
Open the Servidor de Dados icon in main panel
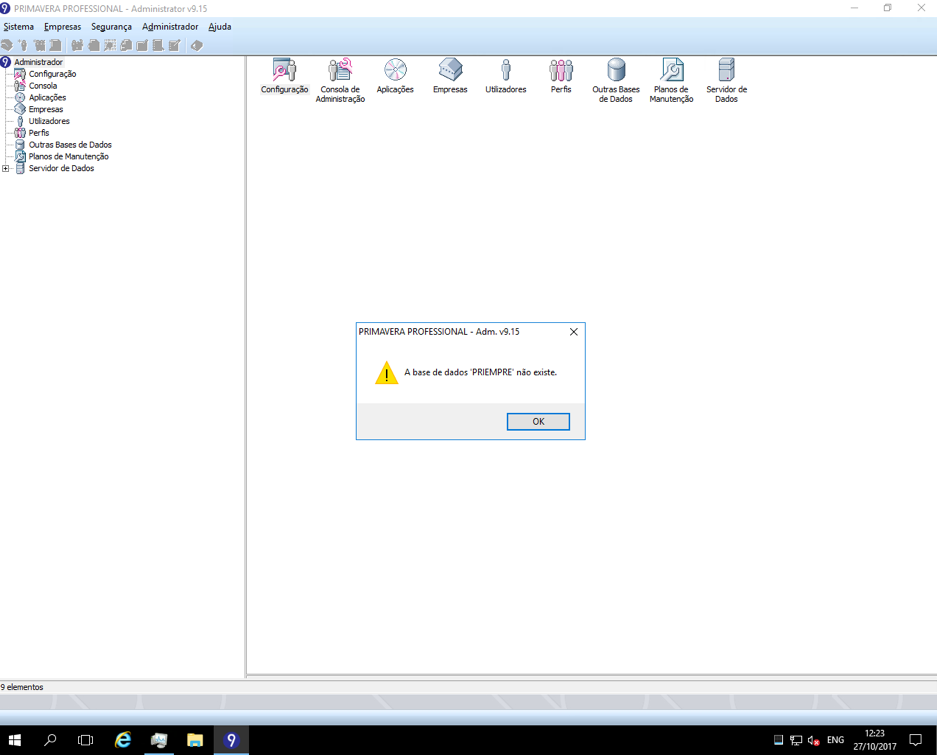(x=726, y=81)
